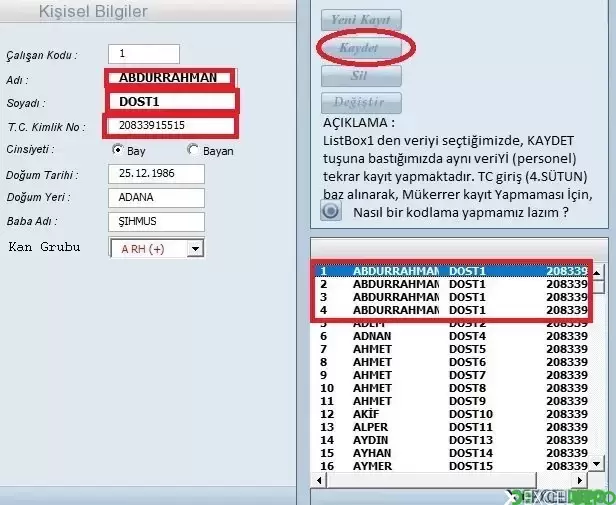Click the AÇIKLAMA heading text

359,123
